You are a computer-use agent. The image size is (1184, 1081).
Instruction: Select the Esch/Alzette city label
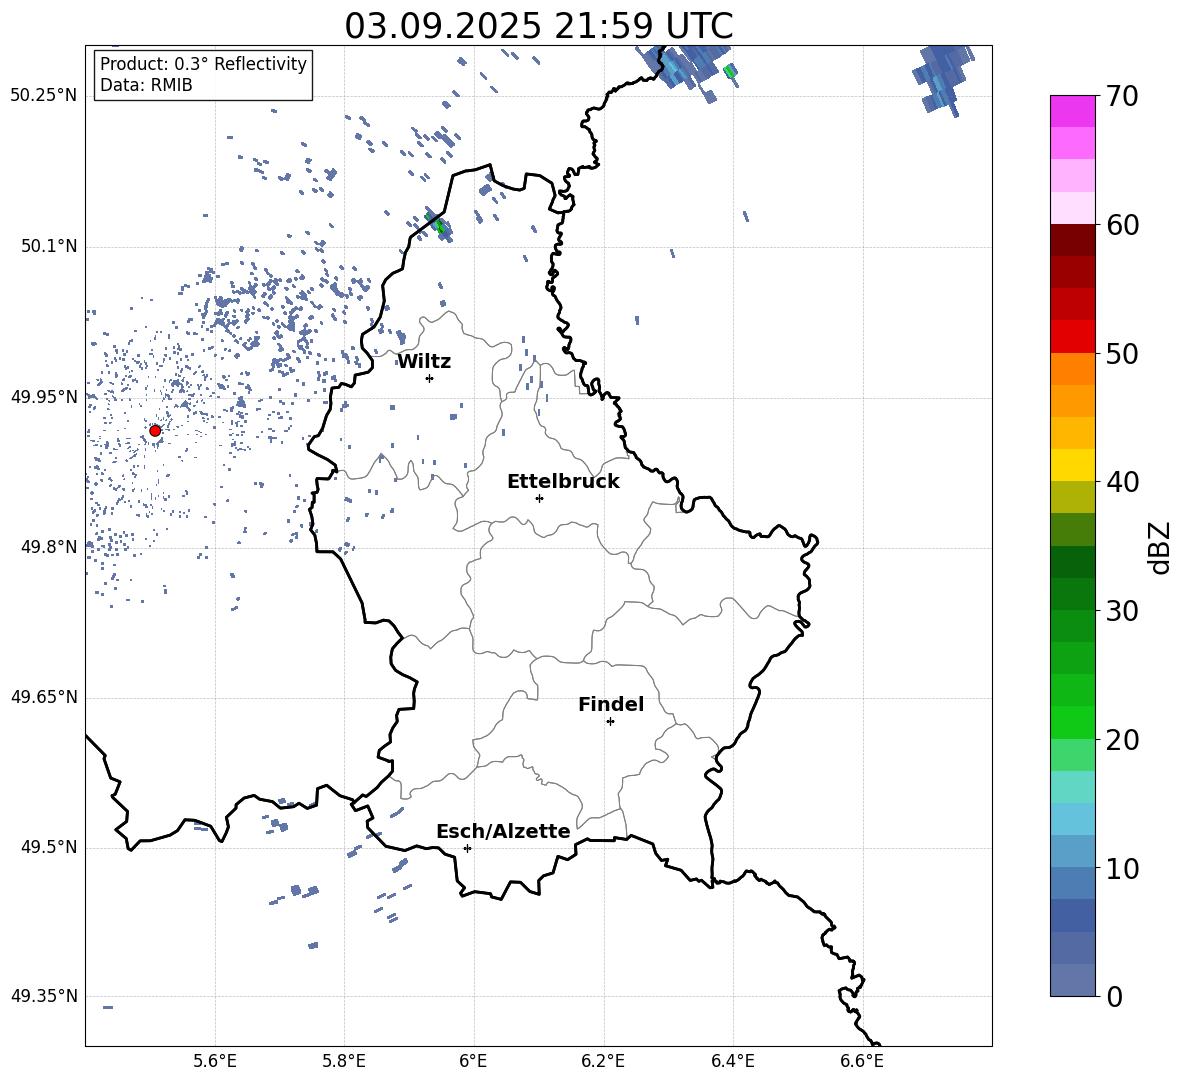point(504,831)
